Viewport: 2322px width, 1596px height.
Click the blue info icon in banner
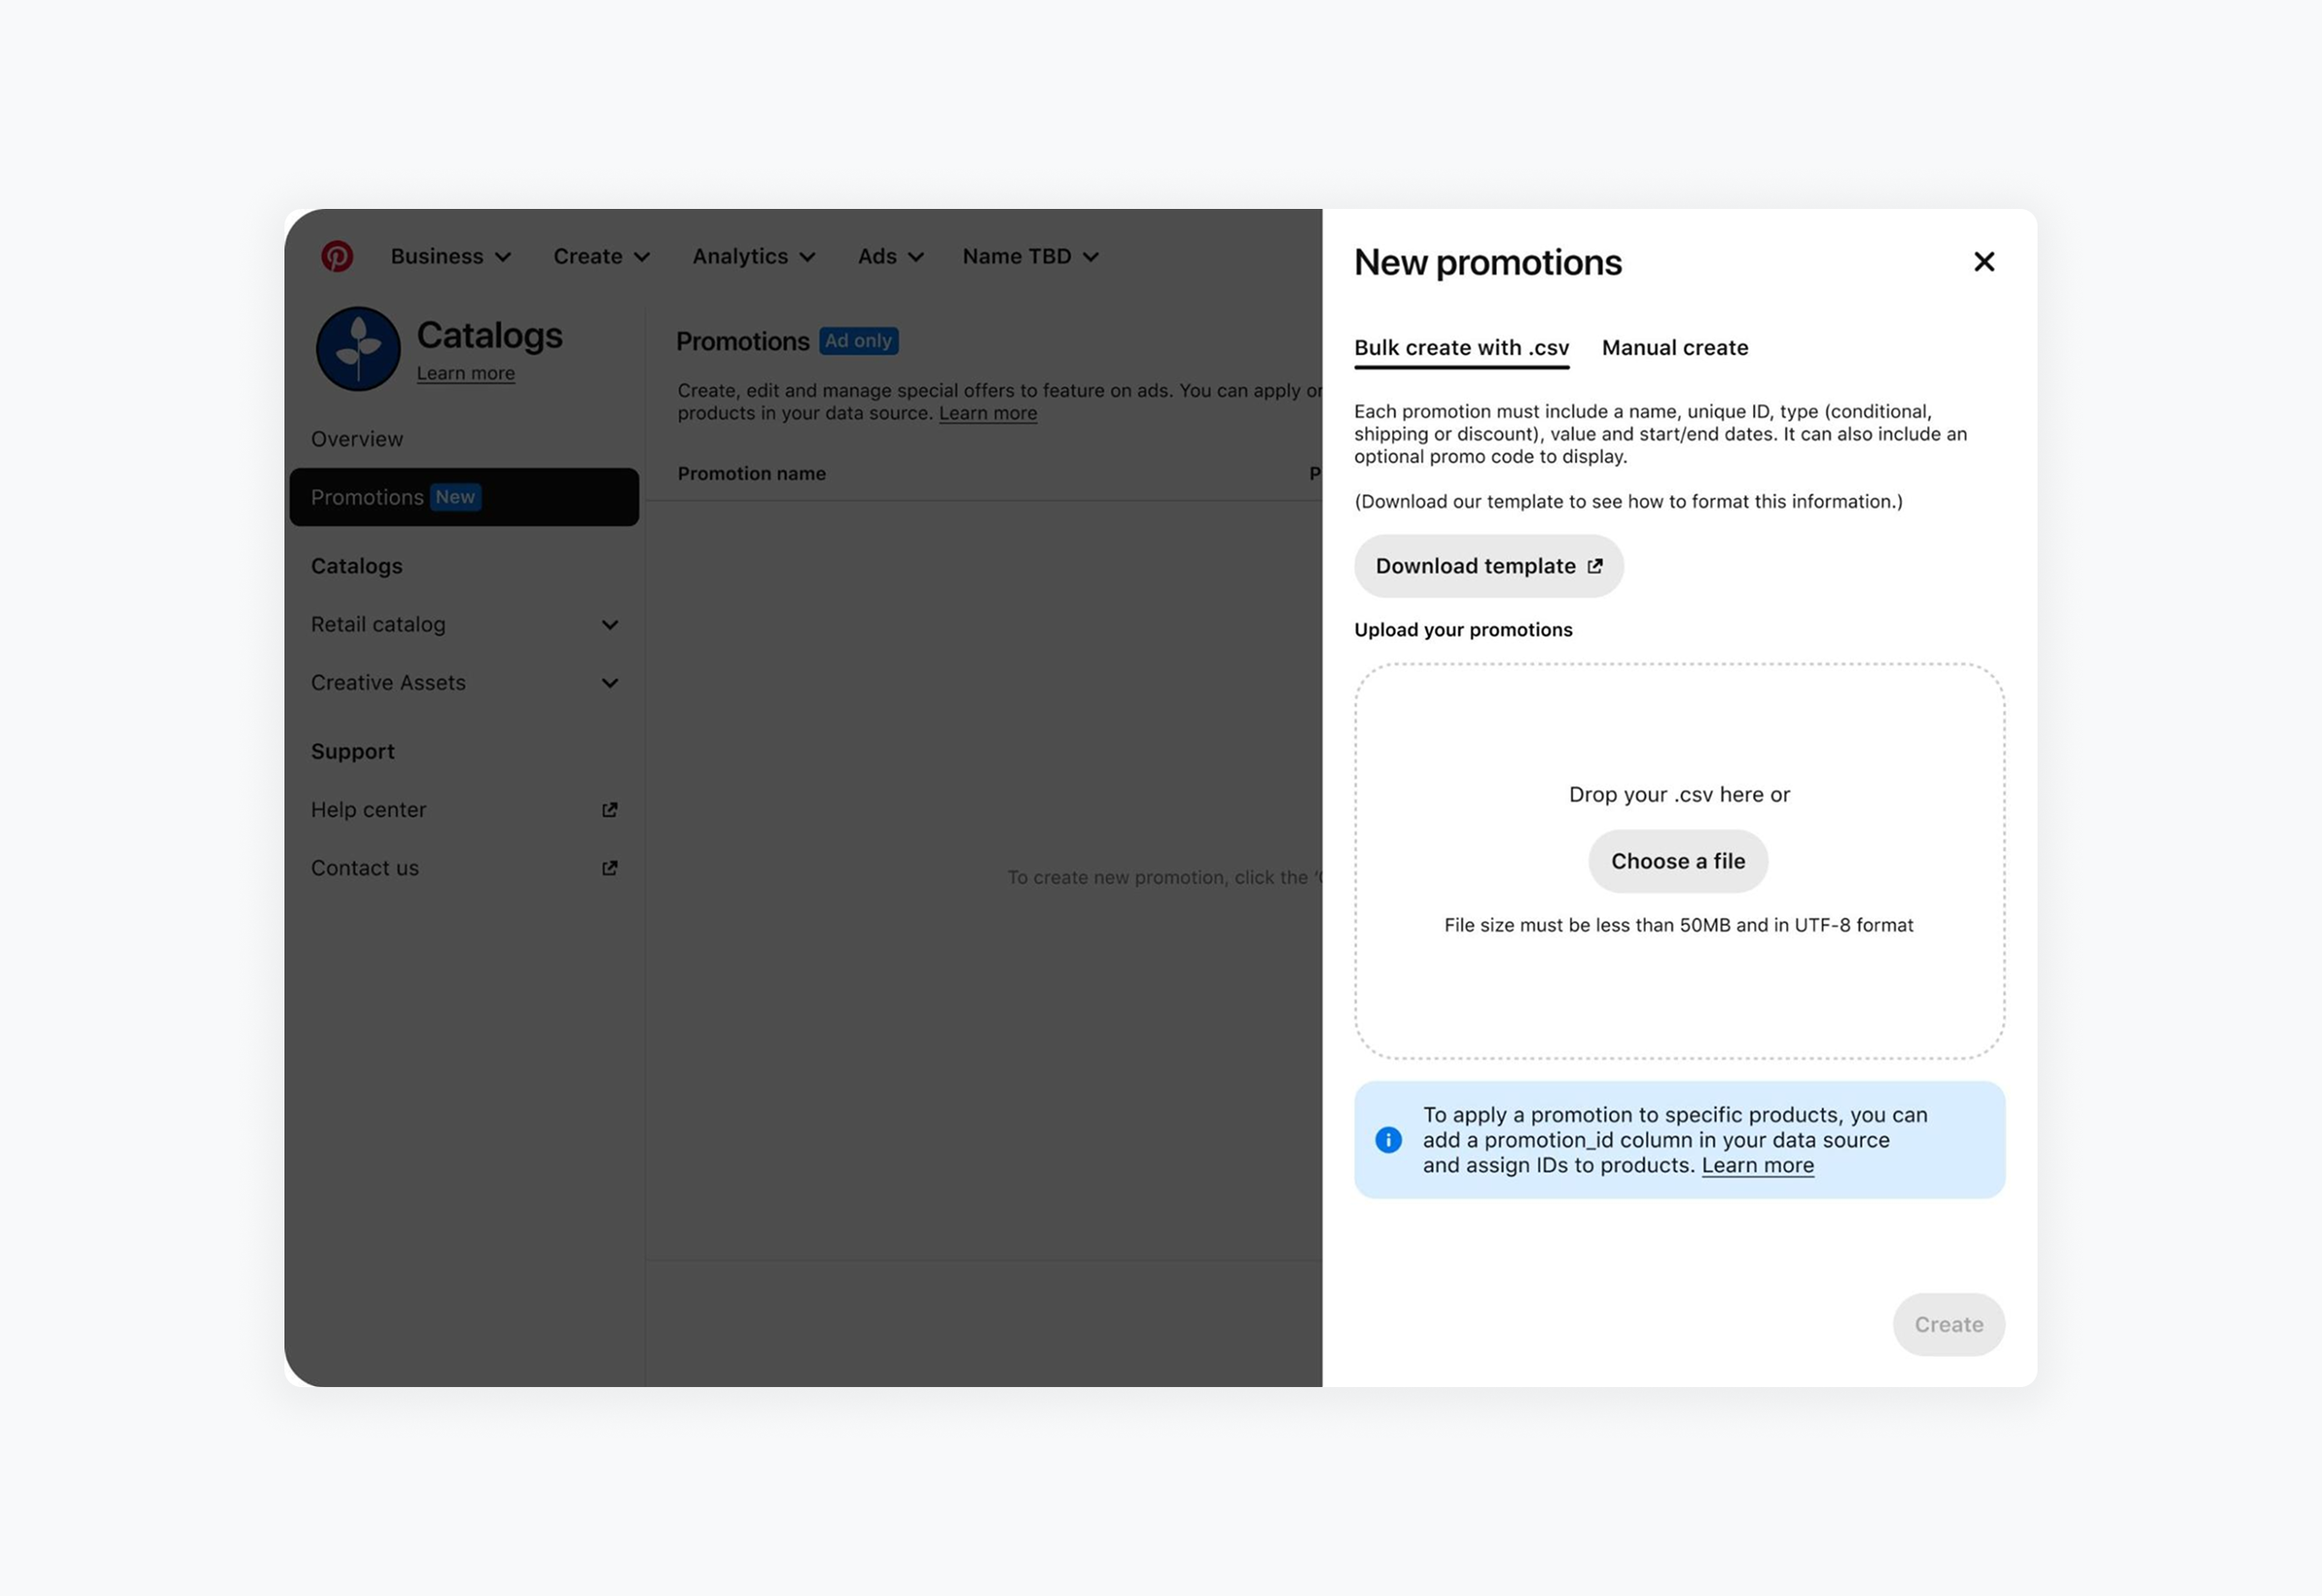1388,1140
